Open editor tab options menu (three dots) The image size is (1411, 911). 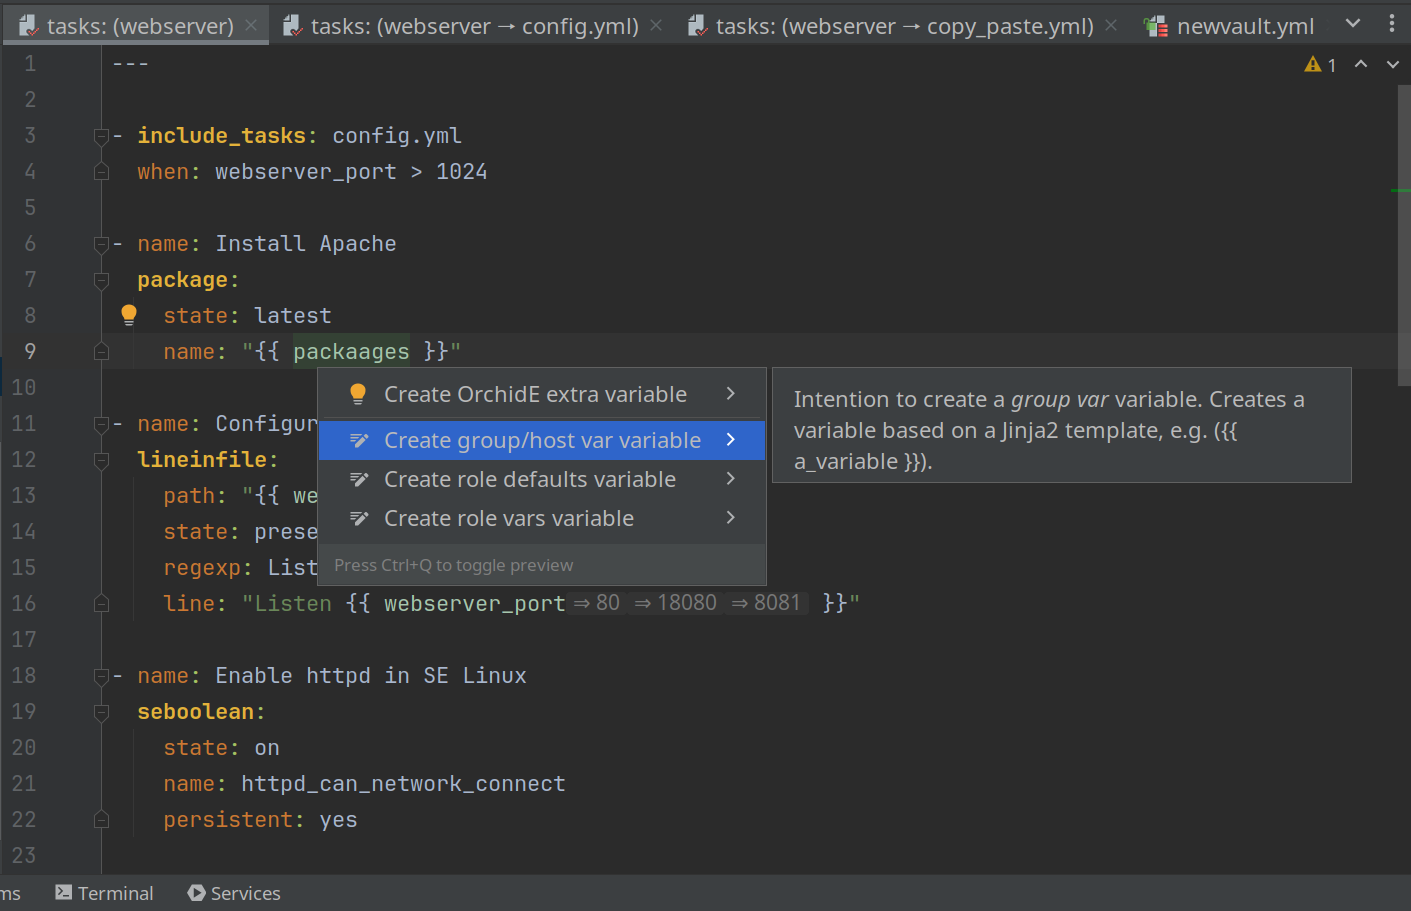1391,23
